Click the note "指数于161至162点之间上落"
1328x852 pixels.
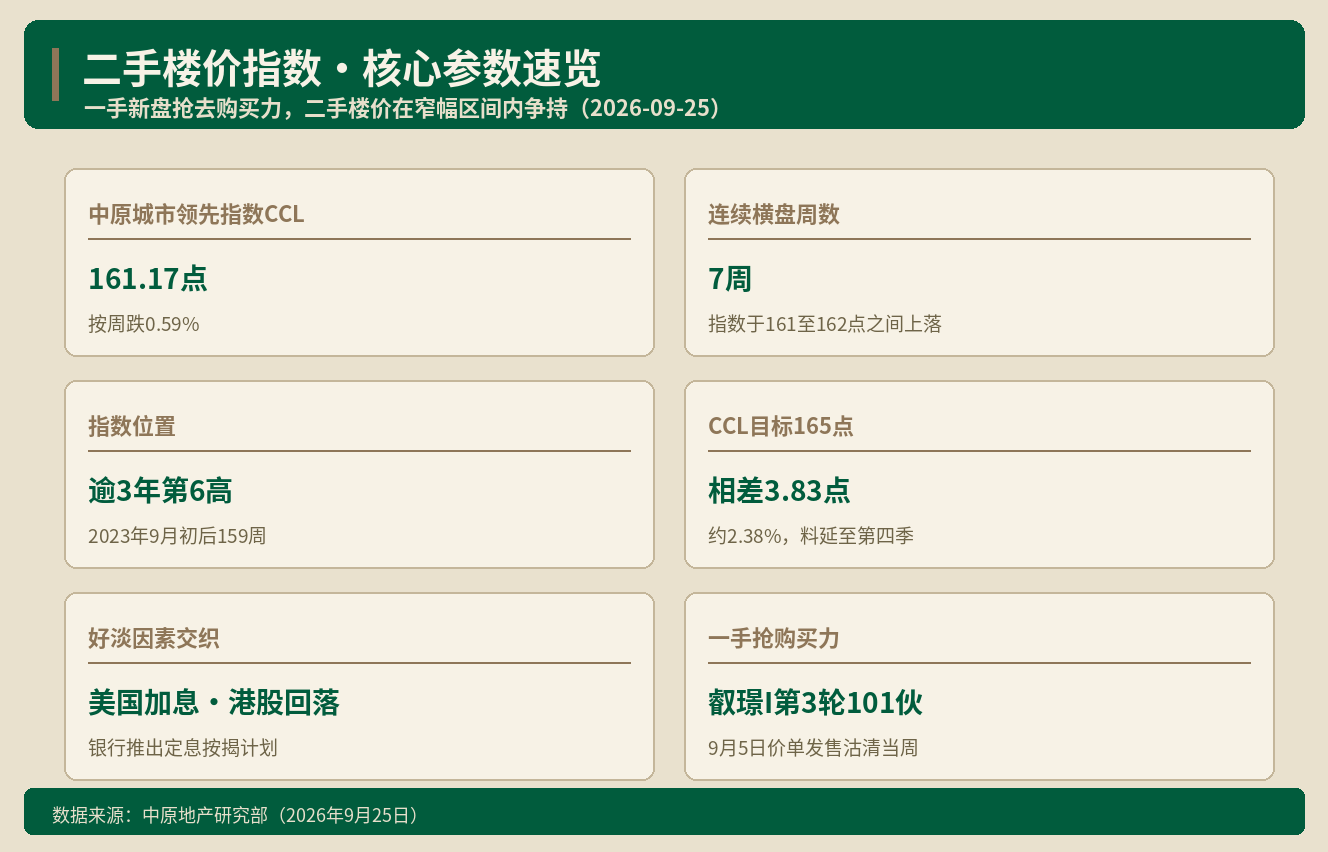tap(825, 324)
